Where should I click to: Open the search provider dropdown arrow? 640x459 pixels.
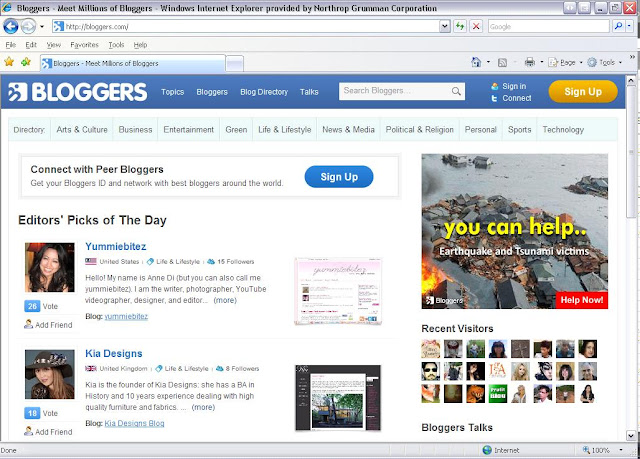tap(629, 27)
